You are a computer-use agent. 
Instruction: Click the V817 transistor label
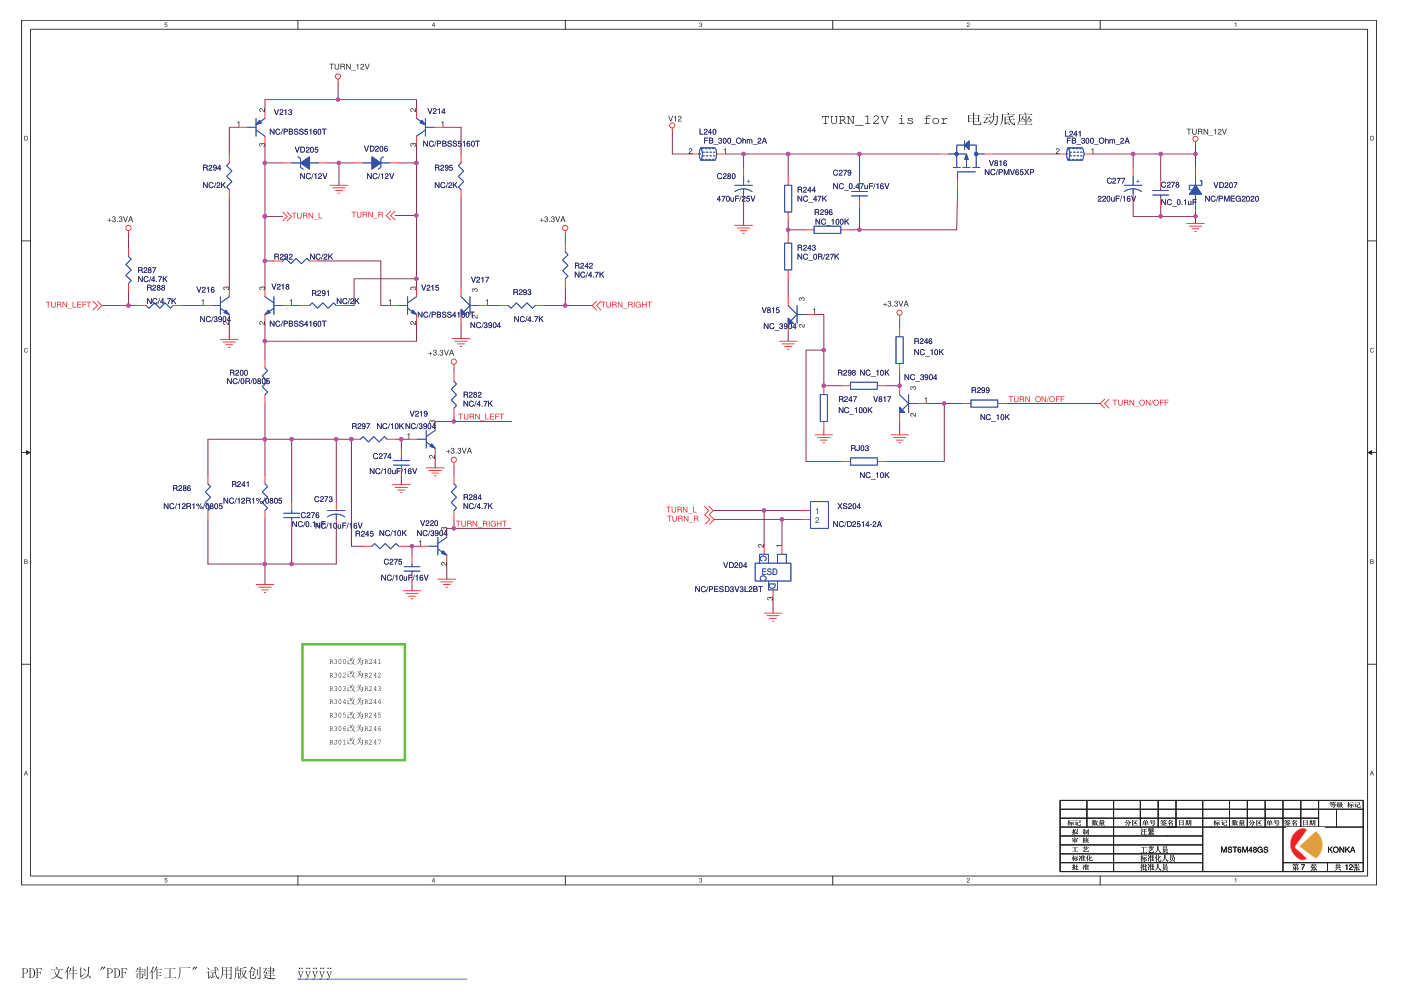(x=882, y=399)
